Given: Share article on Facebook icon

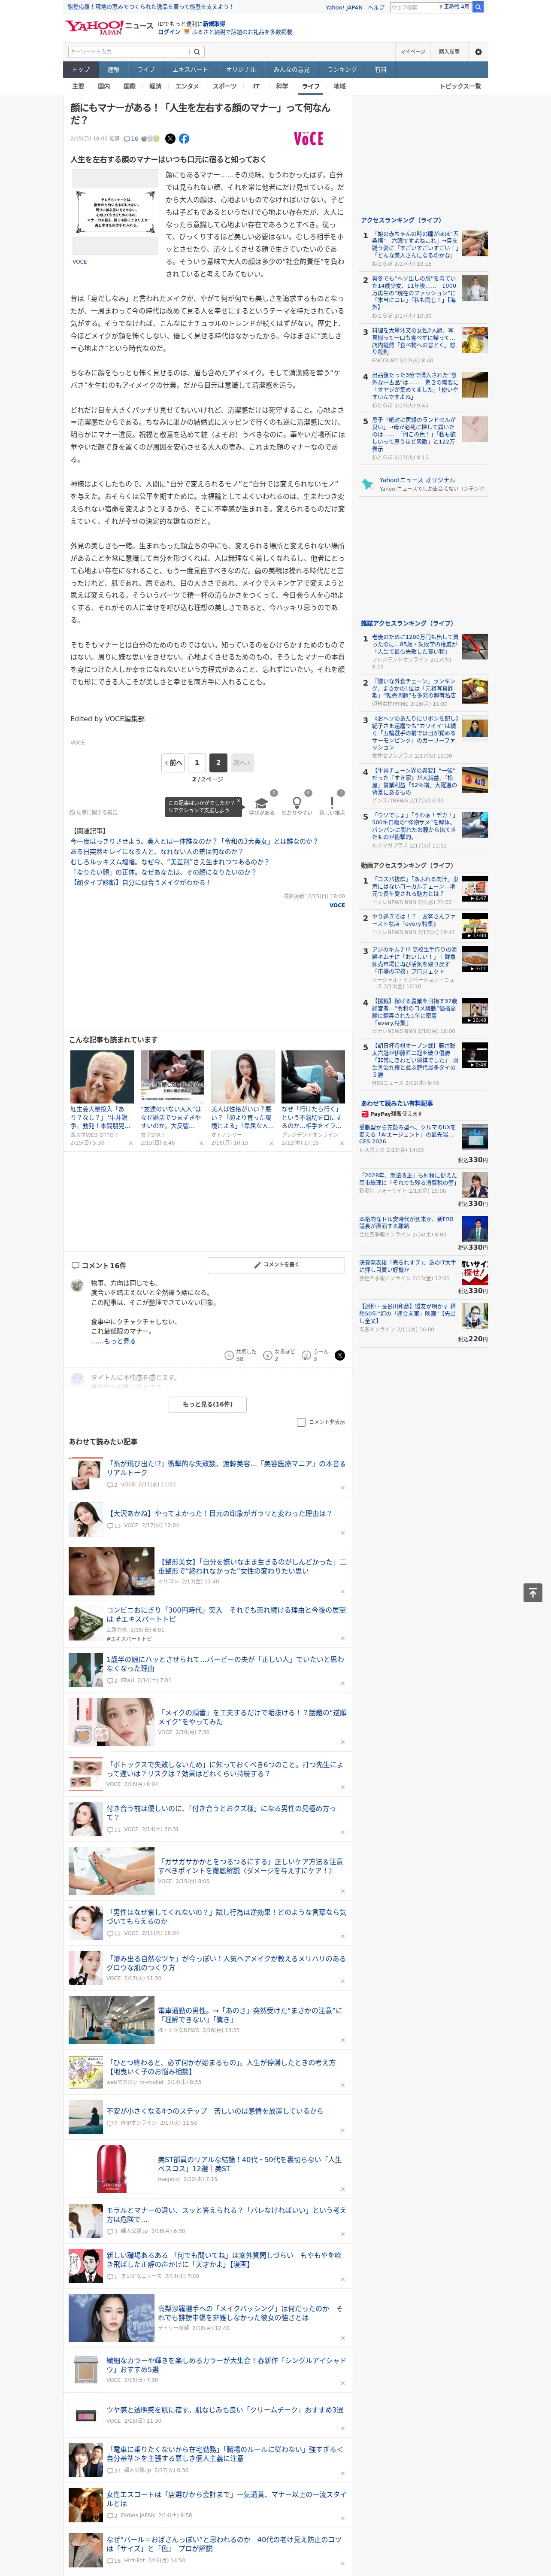Looking at the screenshot, I should 184,139.
